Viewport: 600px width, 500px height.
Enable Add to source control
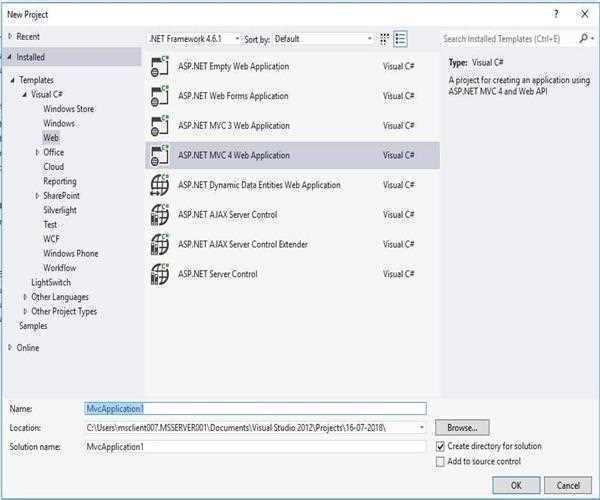click(x=441, y=461)
